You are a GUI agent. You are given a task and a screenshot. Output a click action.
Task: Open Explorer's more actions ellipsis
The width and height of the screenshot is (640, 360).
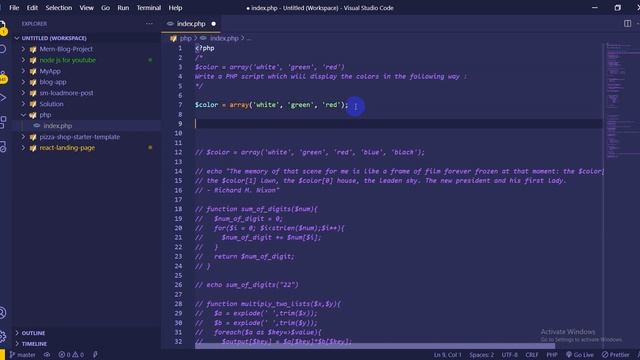(149, 24)
